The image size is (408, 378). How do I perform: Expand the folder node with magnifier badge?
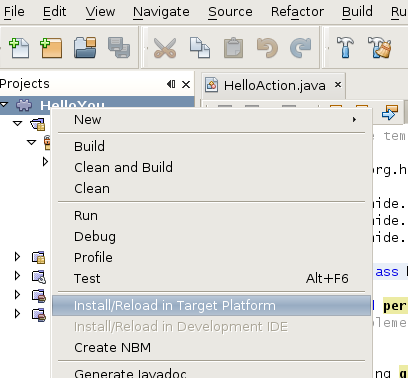pos(18,276)
